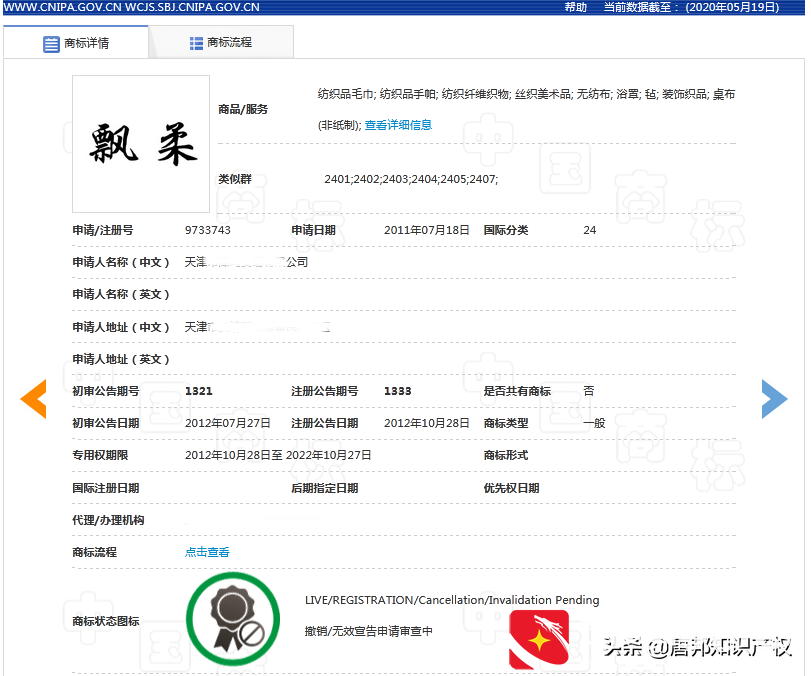Go to the previous trademark with the orange arrow

[x=34, y=398]
